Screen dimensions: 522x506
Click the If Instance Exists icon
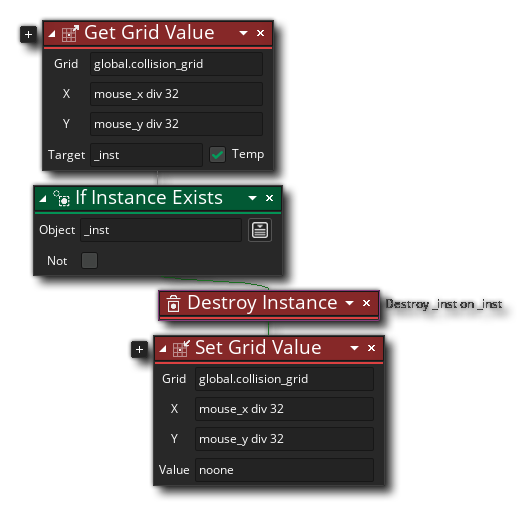point(62,198)
